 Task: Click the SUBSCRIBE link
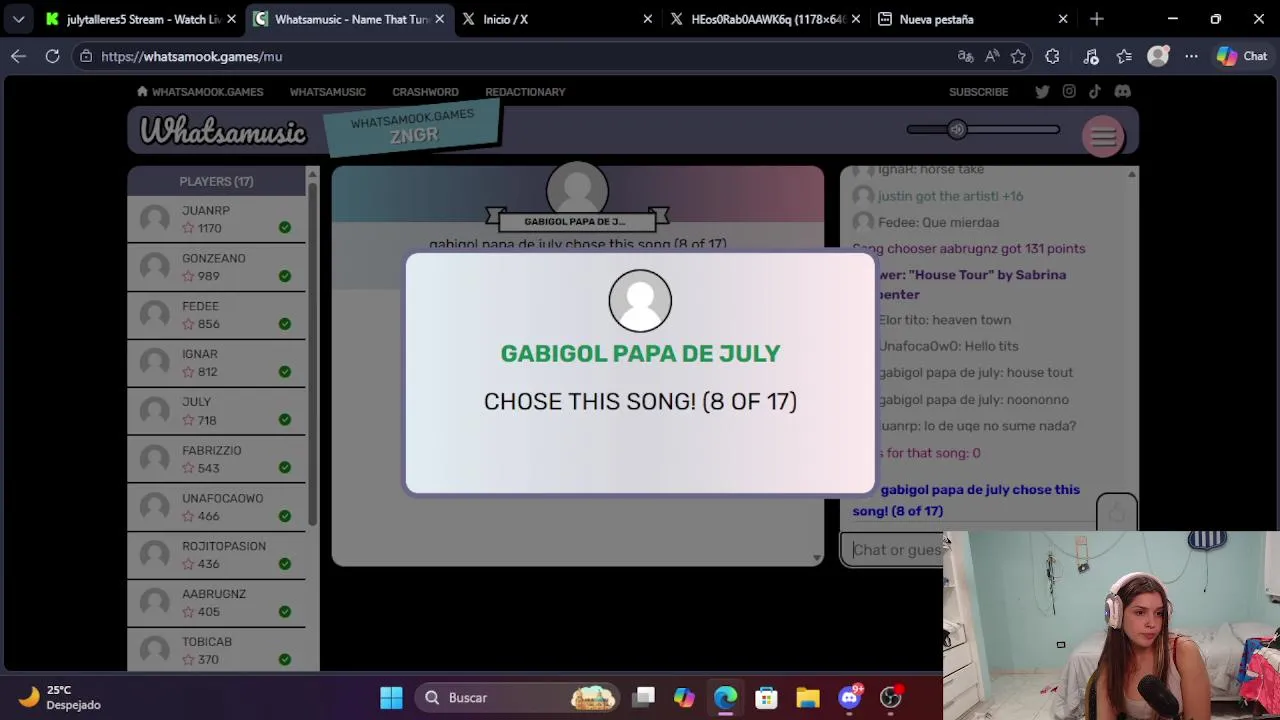click(x=978, y=92)
